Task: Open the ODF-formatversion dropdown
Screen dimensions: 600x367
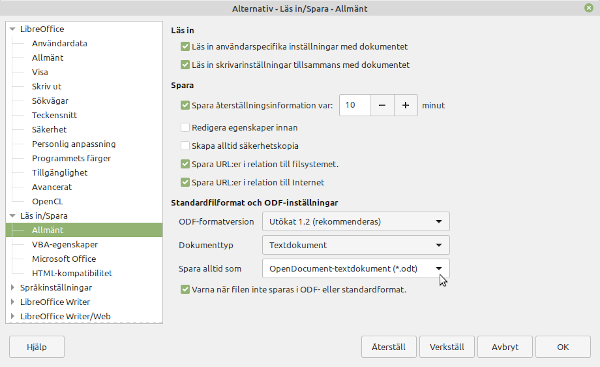Action: [x=356, y=222]
